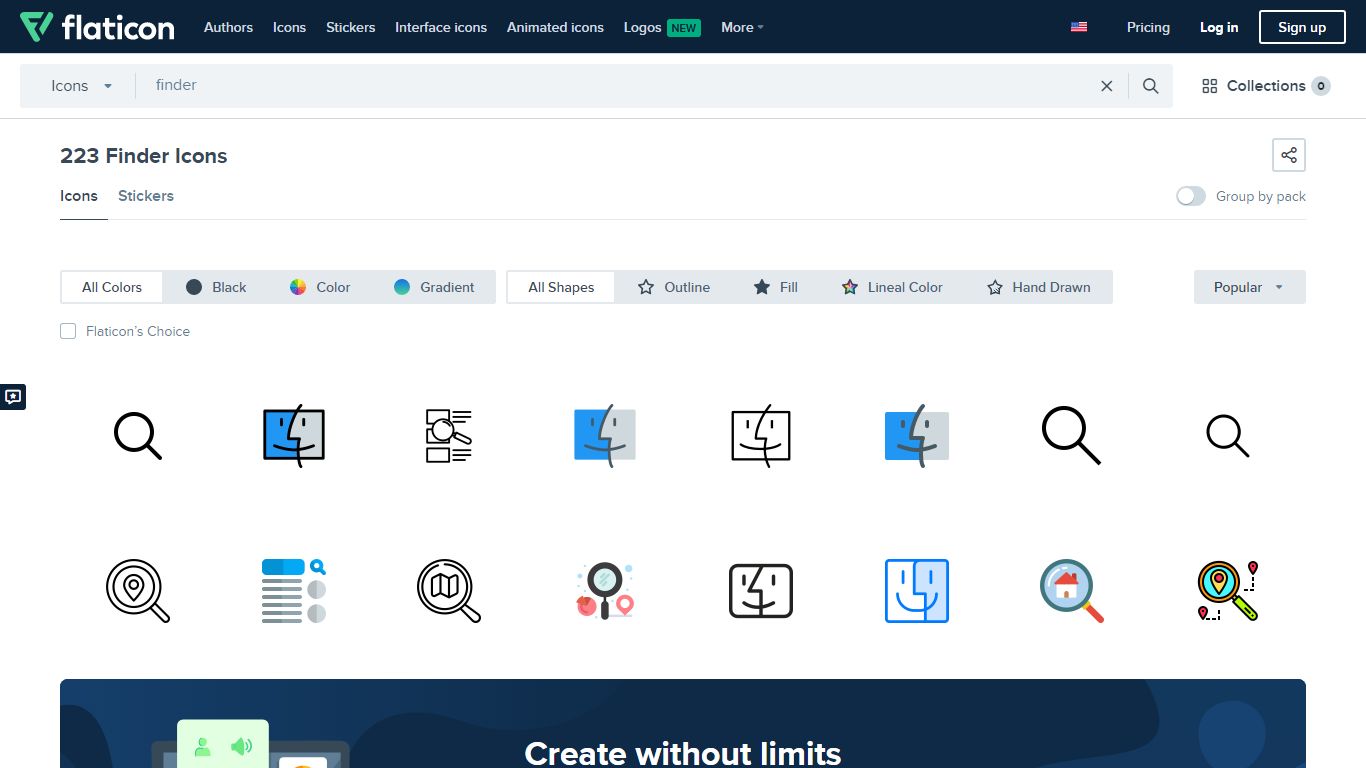The width and height of the screenshot is (1366, 768).
Task: Open Logos NEW in top navigation
Action: pos(662,27)
